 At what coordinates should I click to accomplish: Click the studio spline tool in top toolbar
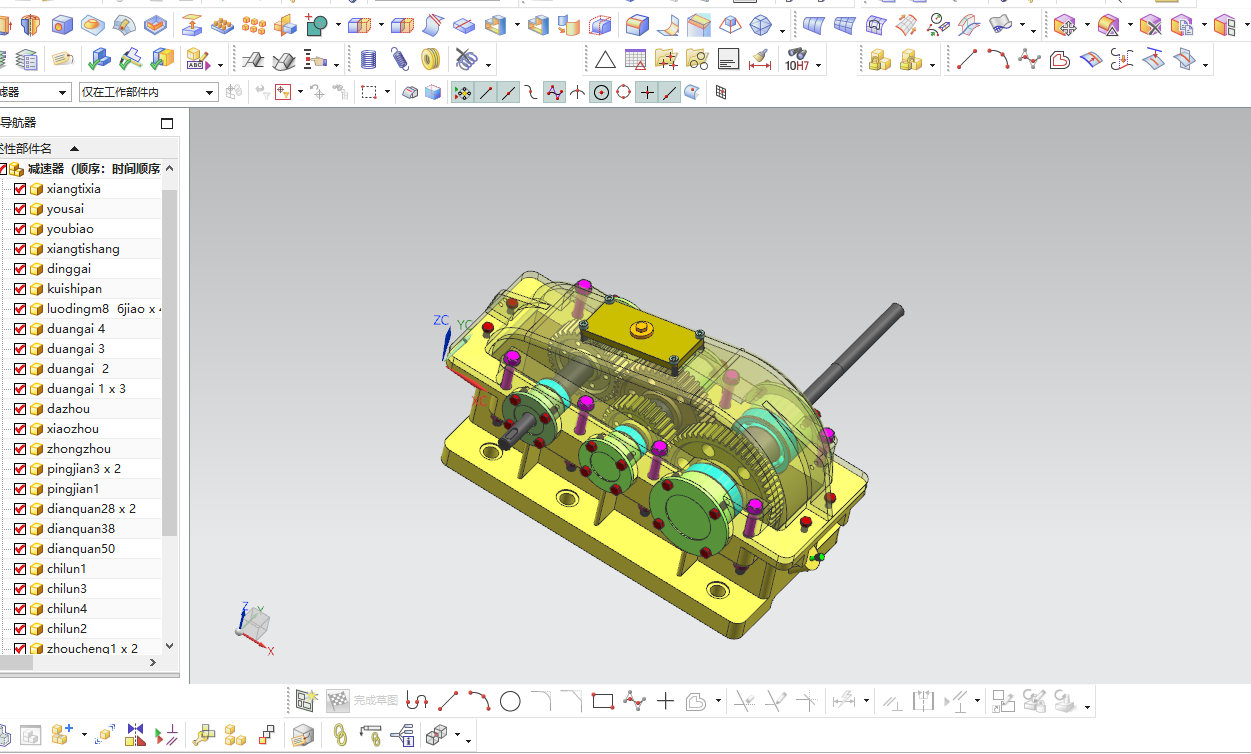(x=1029, y=60)
